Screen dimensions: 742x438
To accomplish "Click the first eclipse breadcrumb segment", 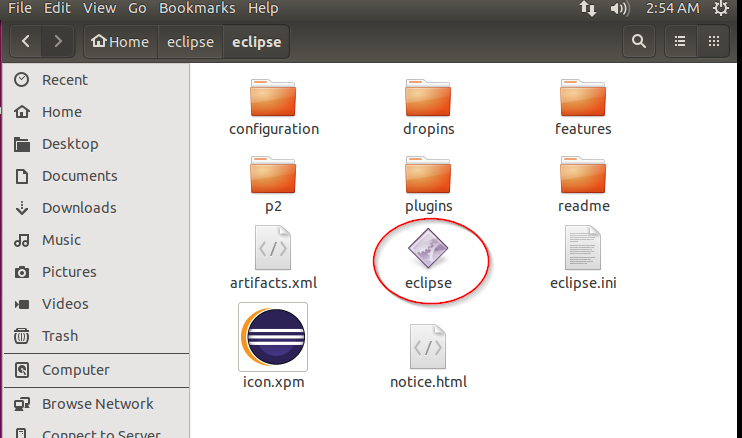I will (190, 42).
